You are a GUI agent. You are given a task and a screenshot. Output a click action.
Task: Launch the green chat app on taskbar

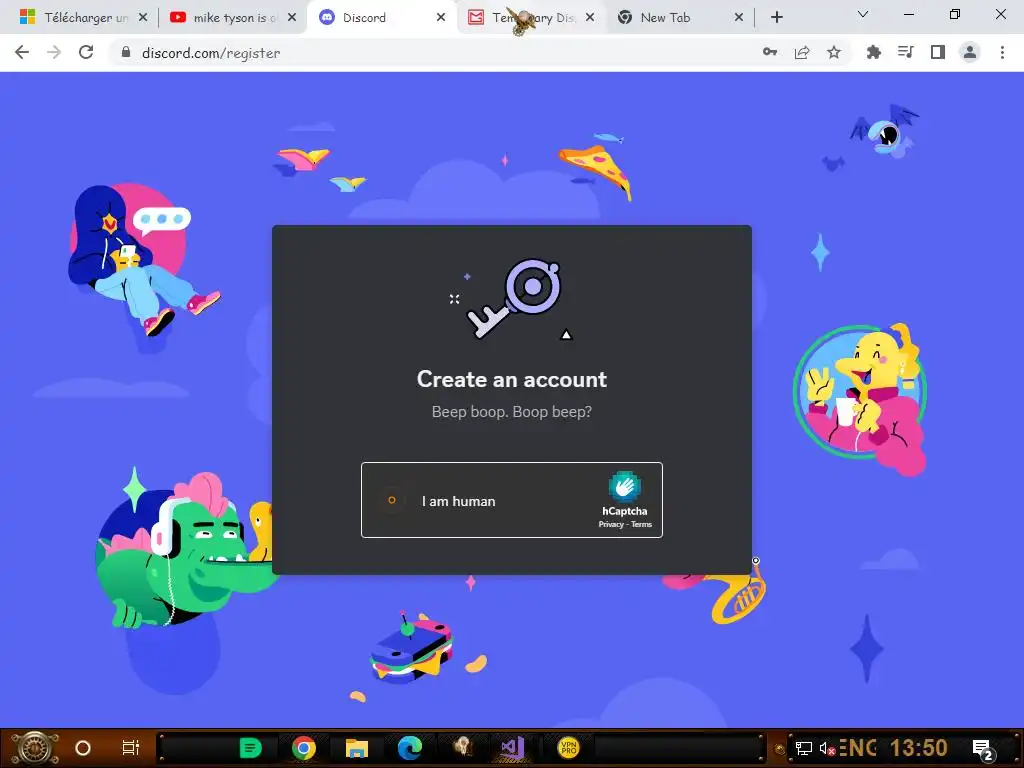[250, 748]
